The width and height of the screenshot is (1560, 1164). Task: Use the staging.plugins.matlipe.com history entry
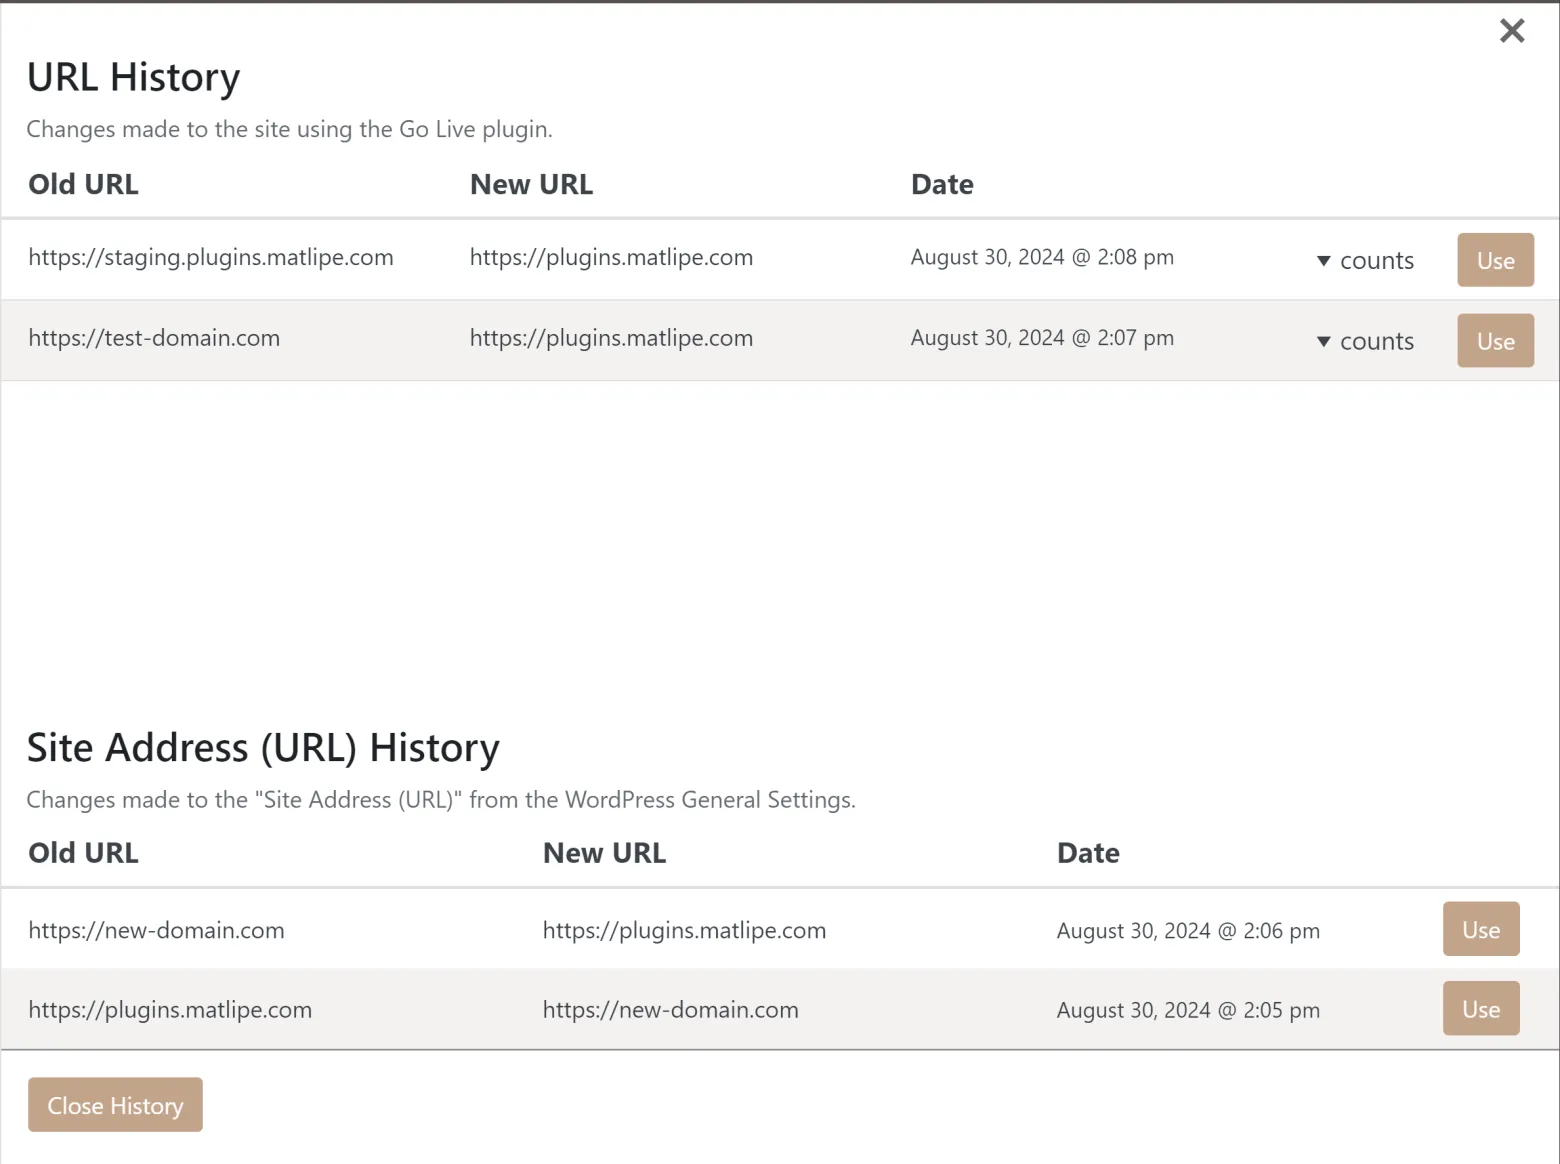point(1494,260)
